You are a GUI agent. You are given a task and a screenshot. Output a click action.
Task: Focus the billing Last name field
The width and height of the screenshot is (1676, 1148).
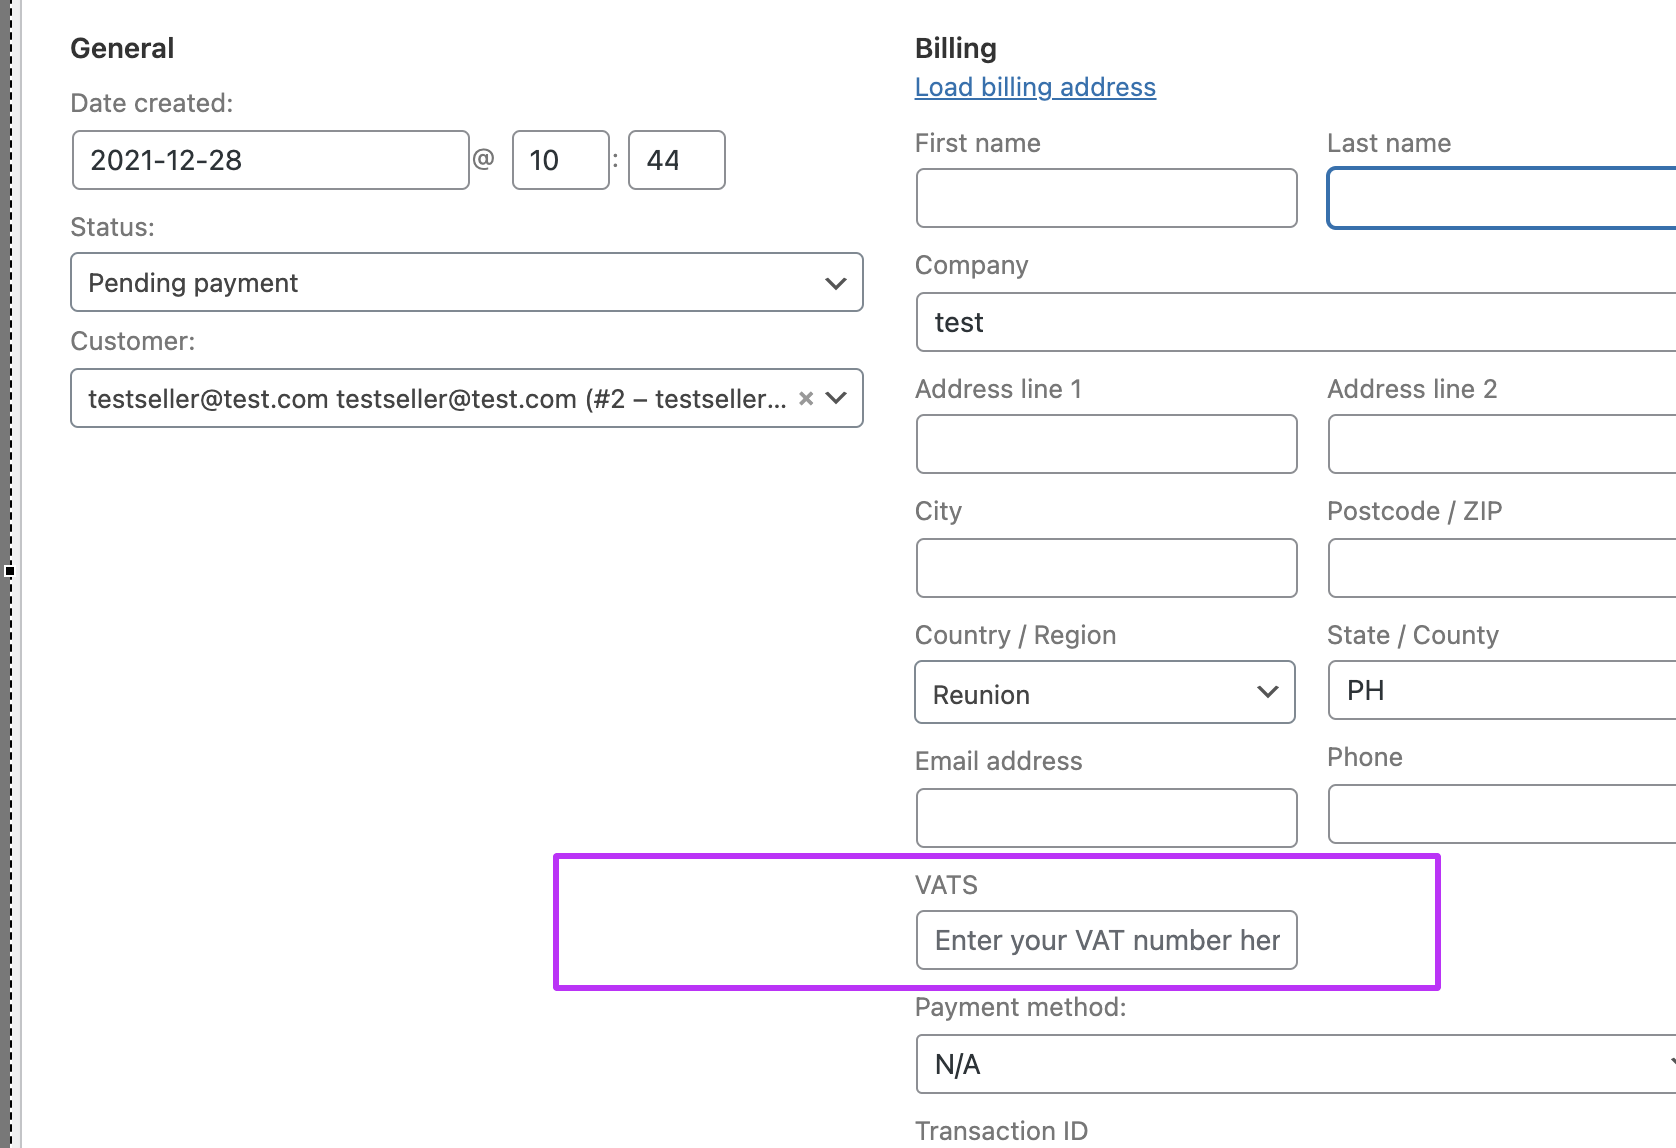point(1500,198)
